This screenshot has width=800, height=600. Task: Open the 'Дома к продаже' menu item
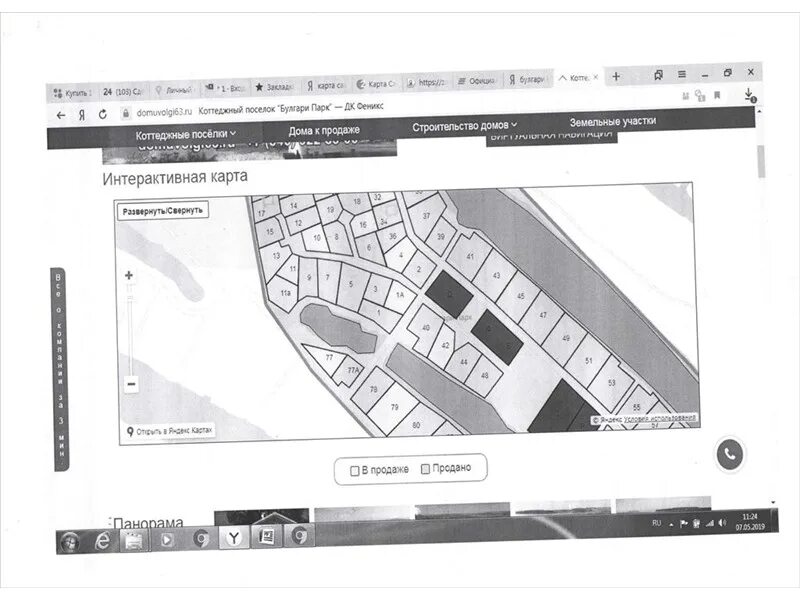point(324,131)
